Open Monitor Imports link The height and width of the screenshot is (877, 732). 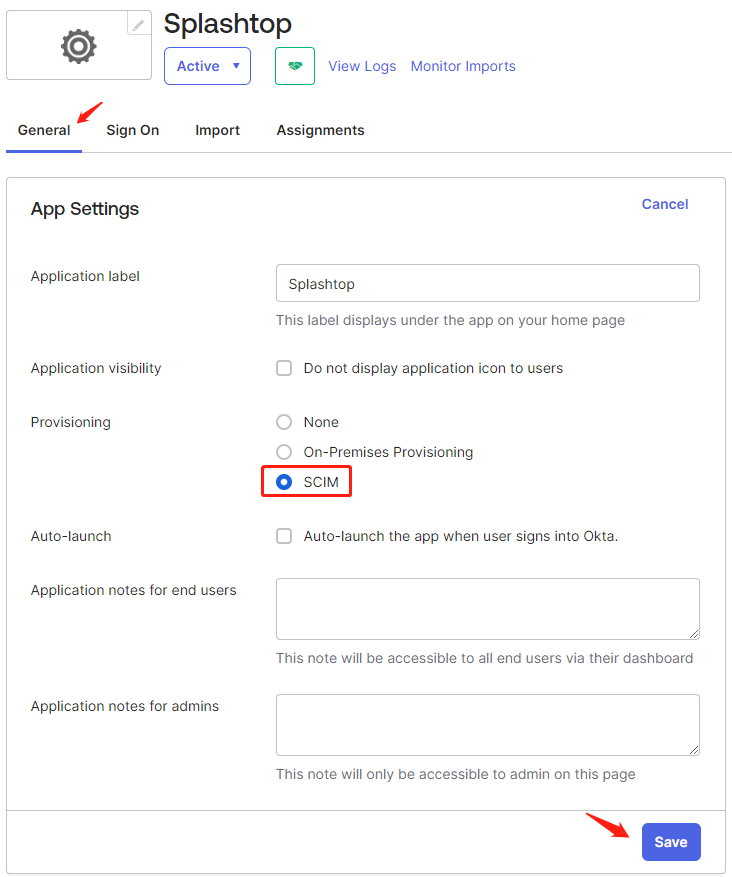(463, 66)
